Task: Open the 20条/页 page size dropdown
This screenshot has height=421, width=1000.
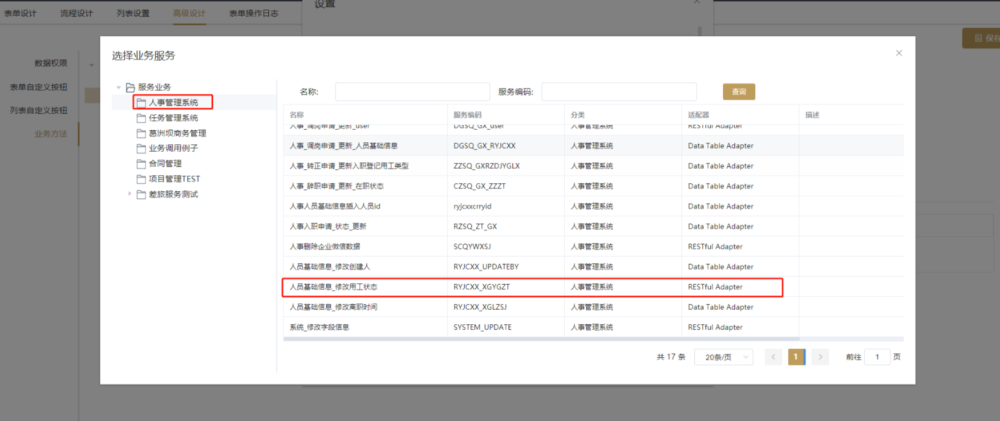Action: (726, 357)
